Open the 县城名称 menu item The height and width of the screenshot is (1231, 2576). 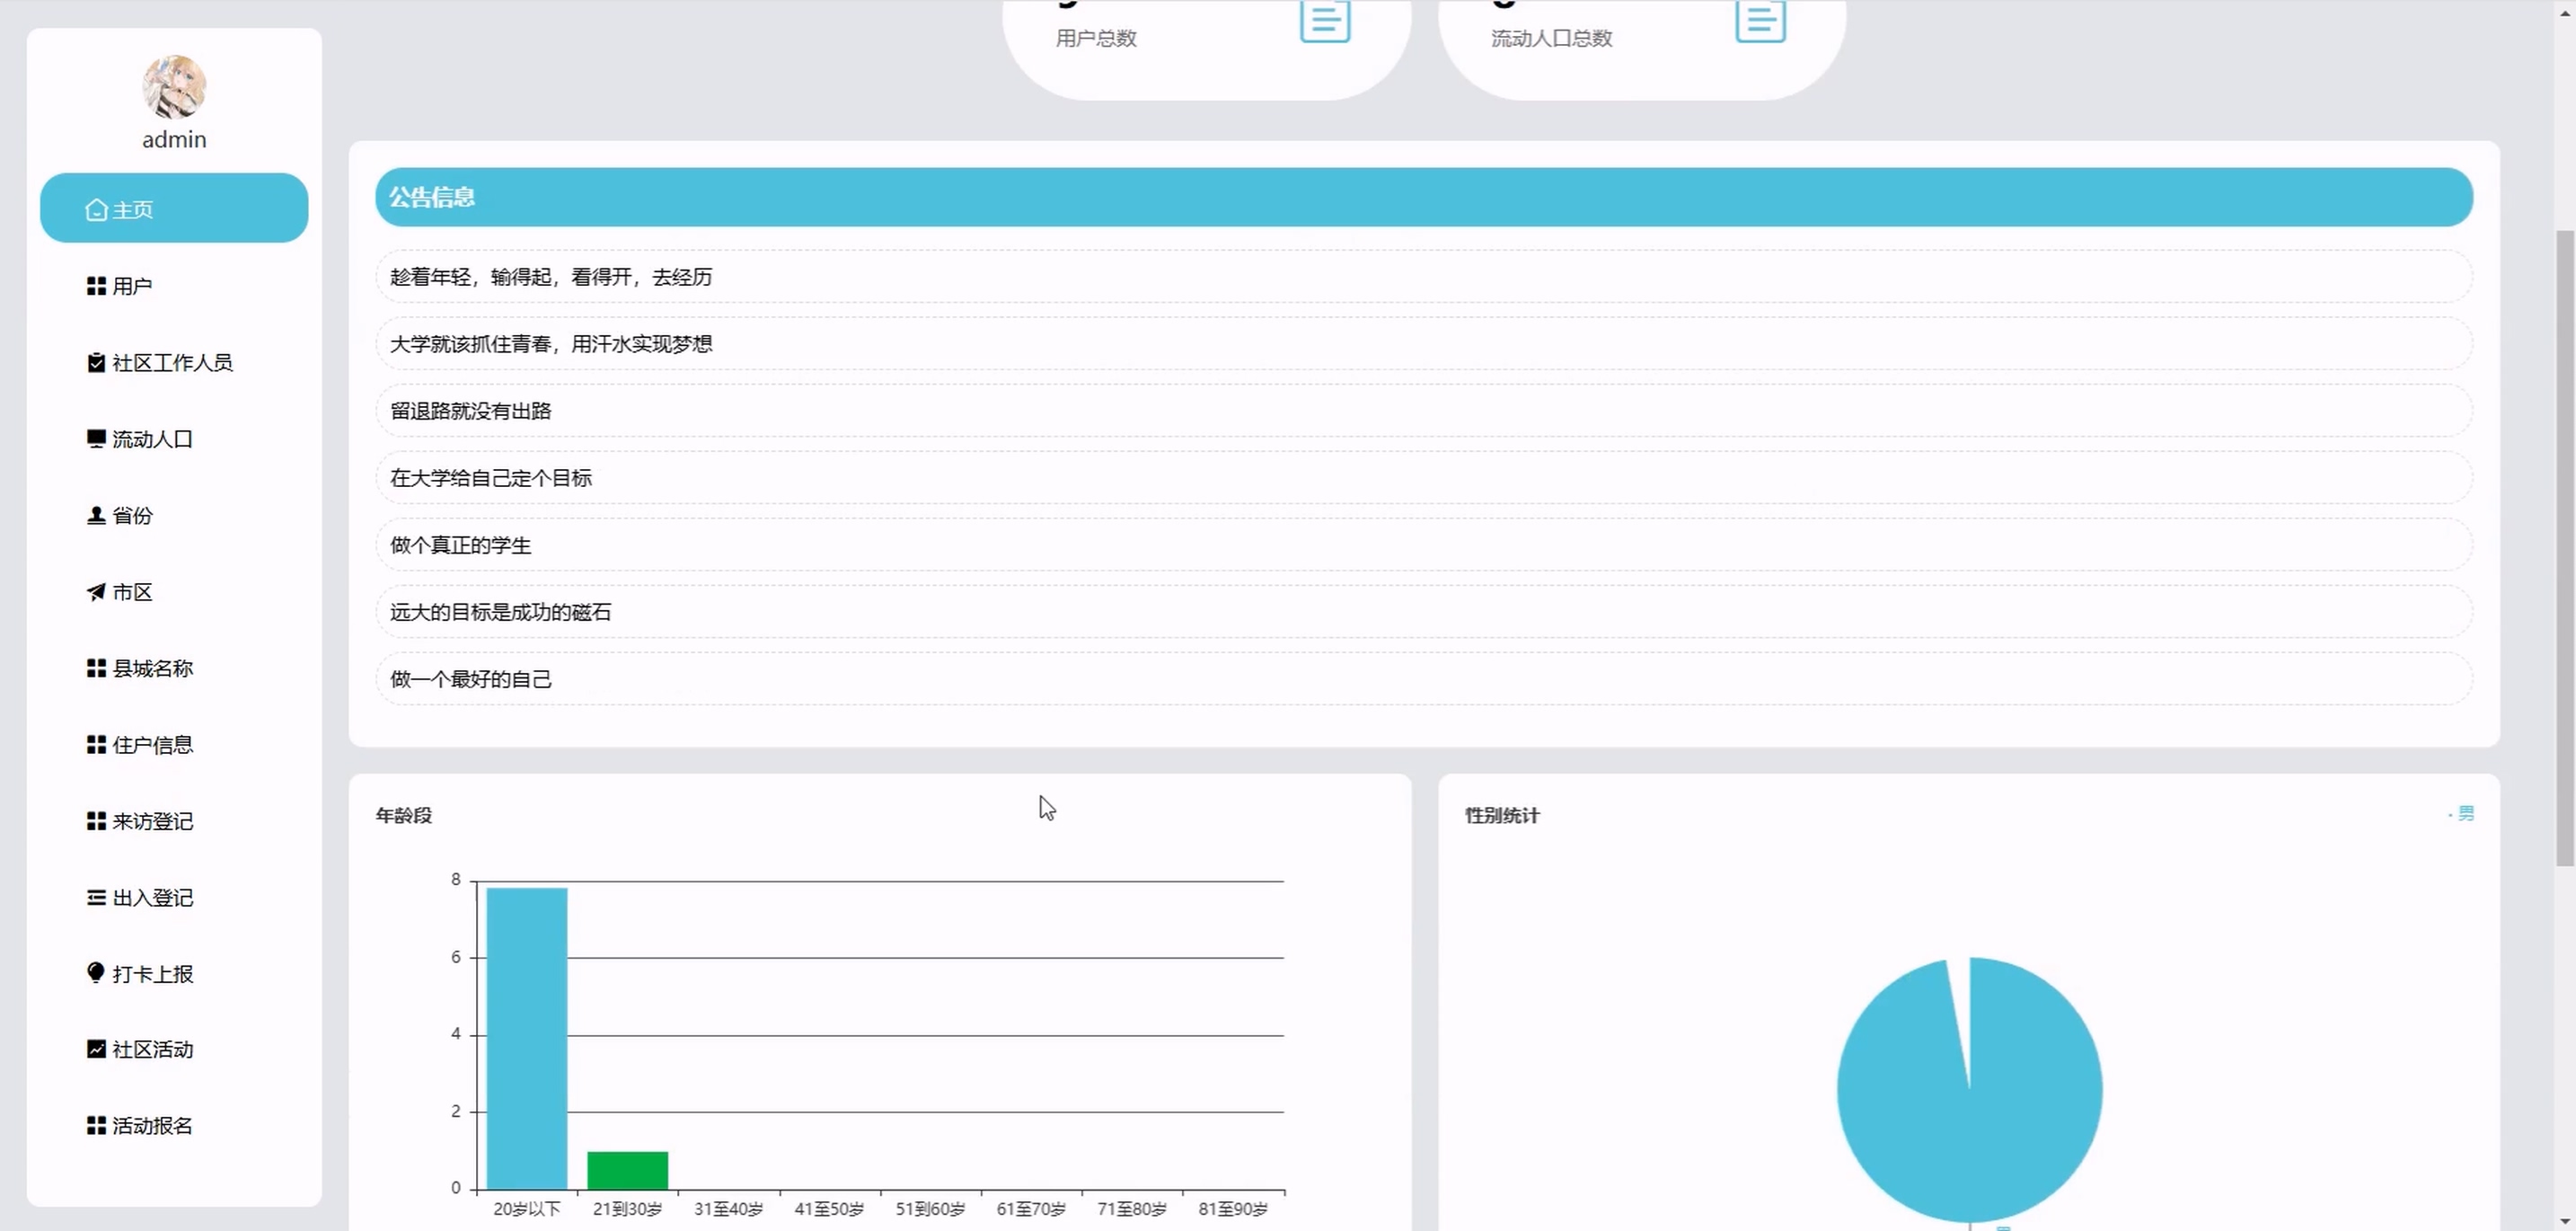point(152,668)
